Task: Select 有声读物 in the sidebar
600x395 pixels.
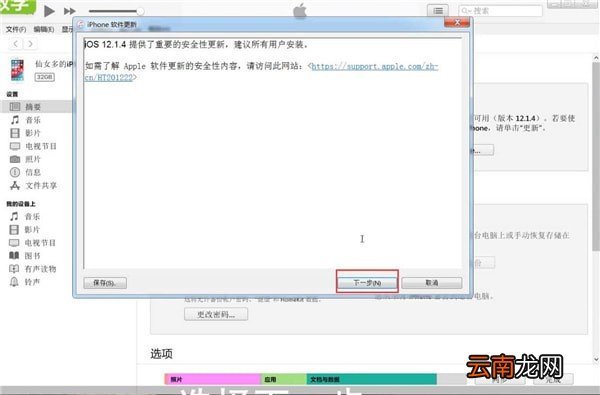Action: (40, 269)
